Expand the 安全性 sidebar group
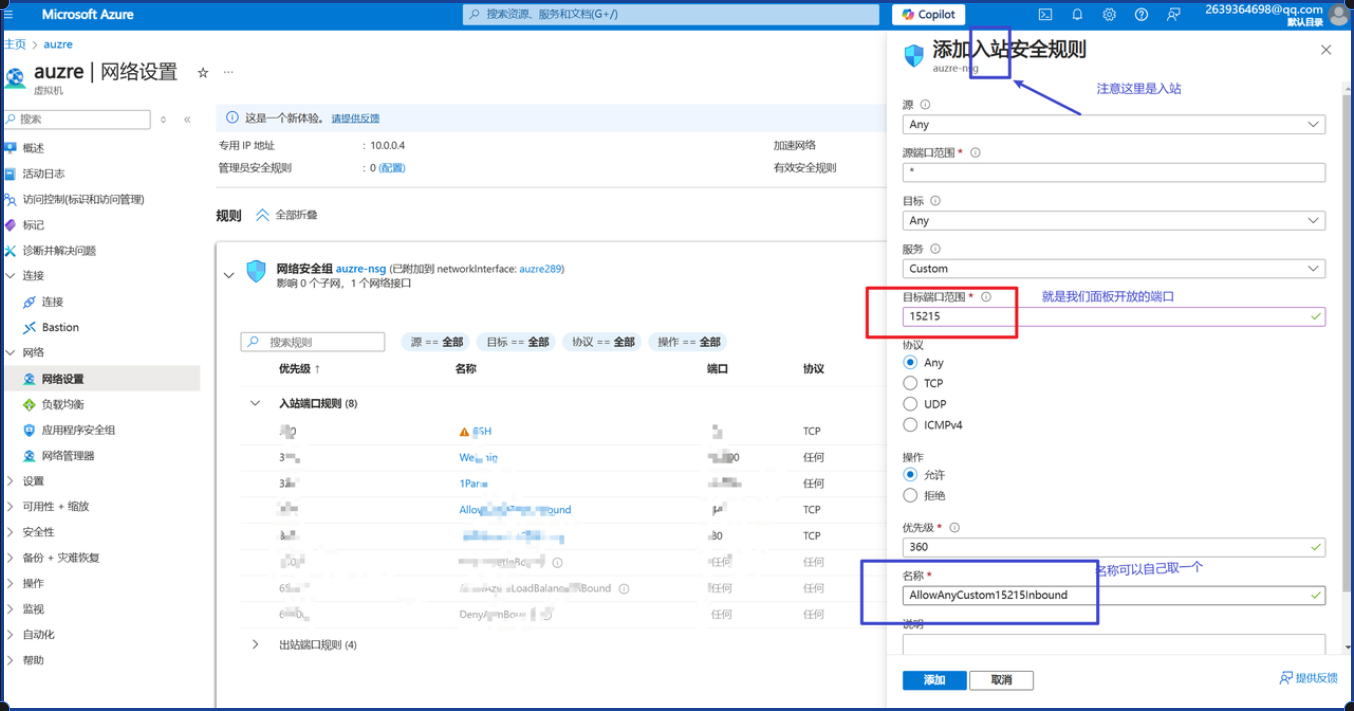Image resolution: width=1354 pixels, height=711 pixels. click(11, 532)
